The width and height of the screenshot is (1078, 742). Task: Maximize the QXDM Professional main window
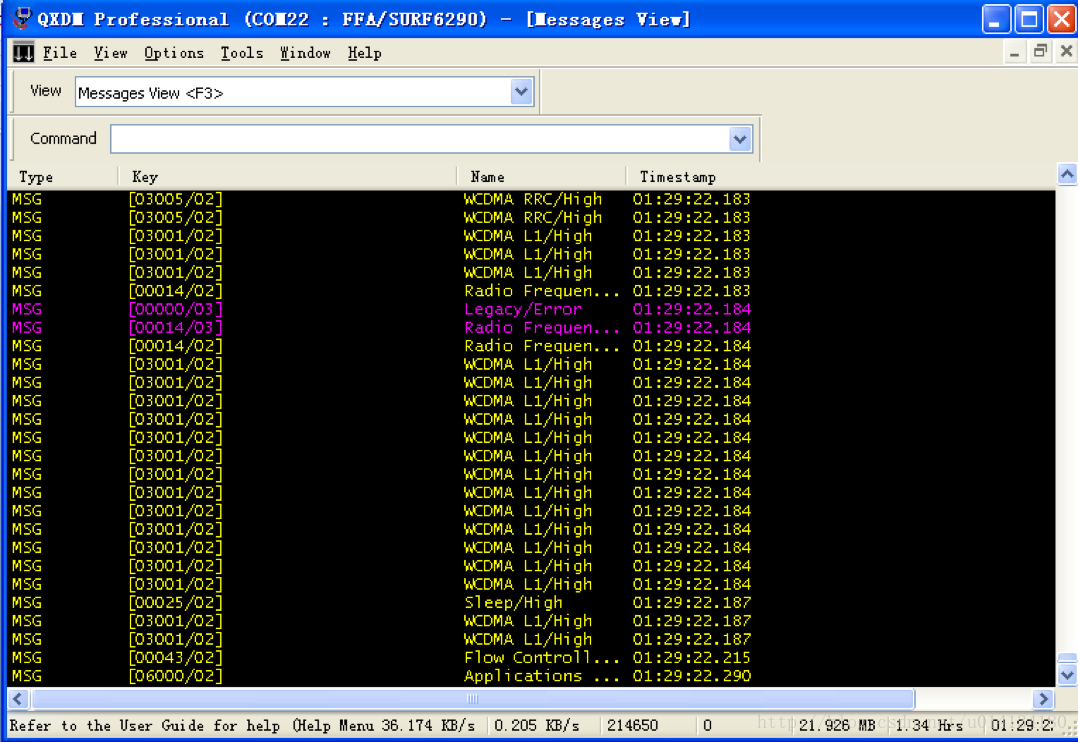click(x=1029, y=19)
